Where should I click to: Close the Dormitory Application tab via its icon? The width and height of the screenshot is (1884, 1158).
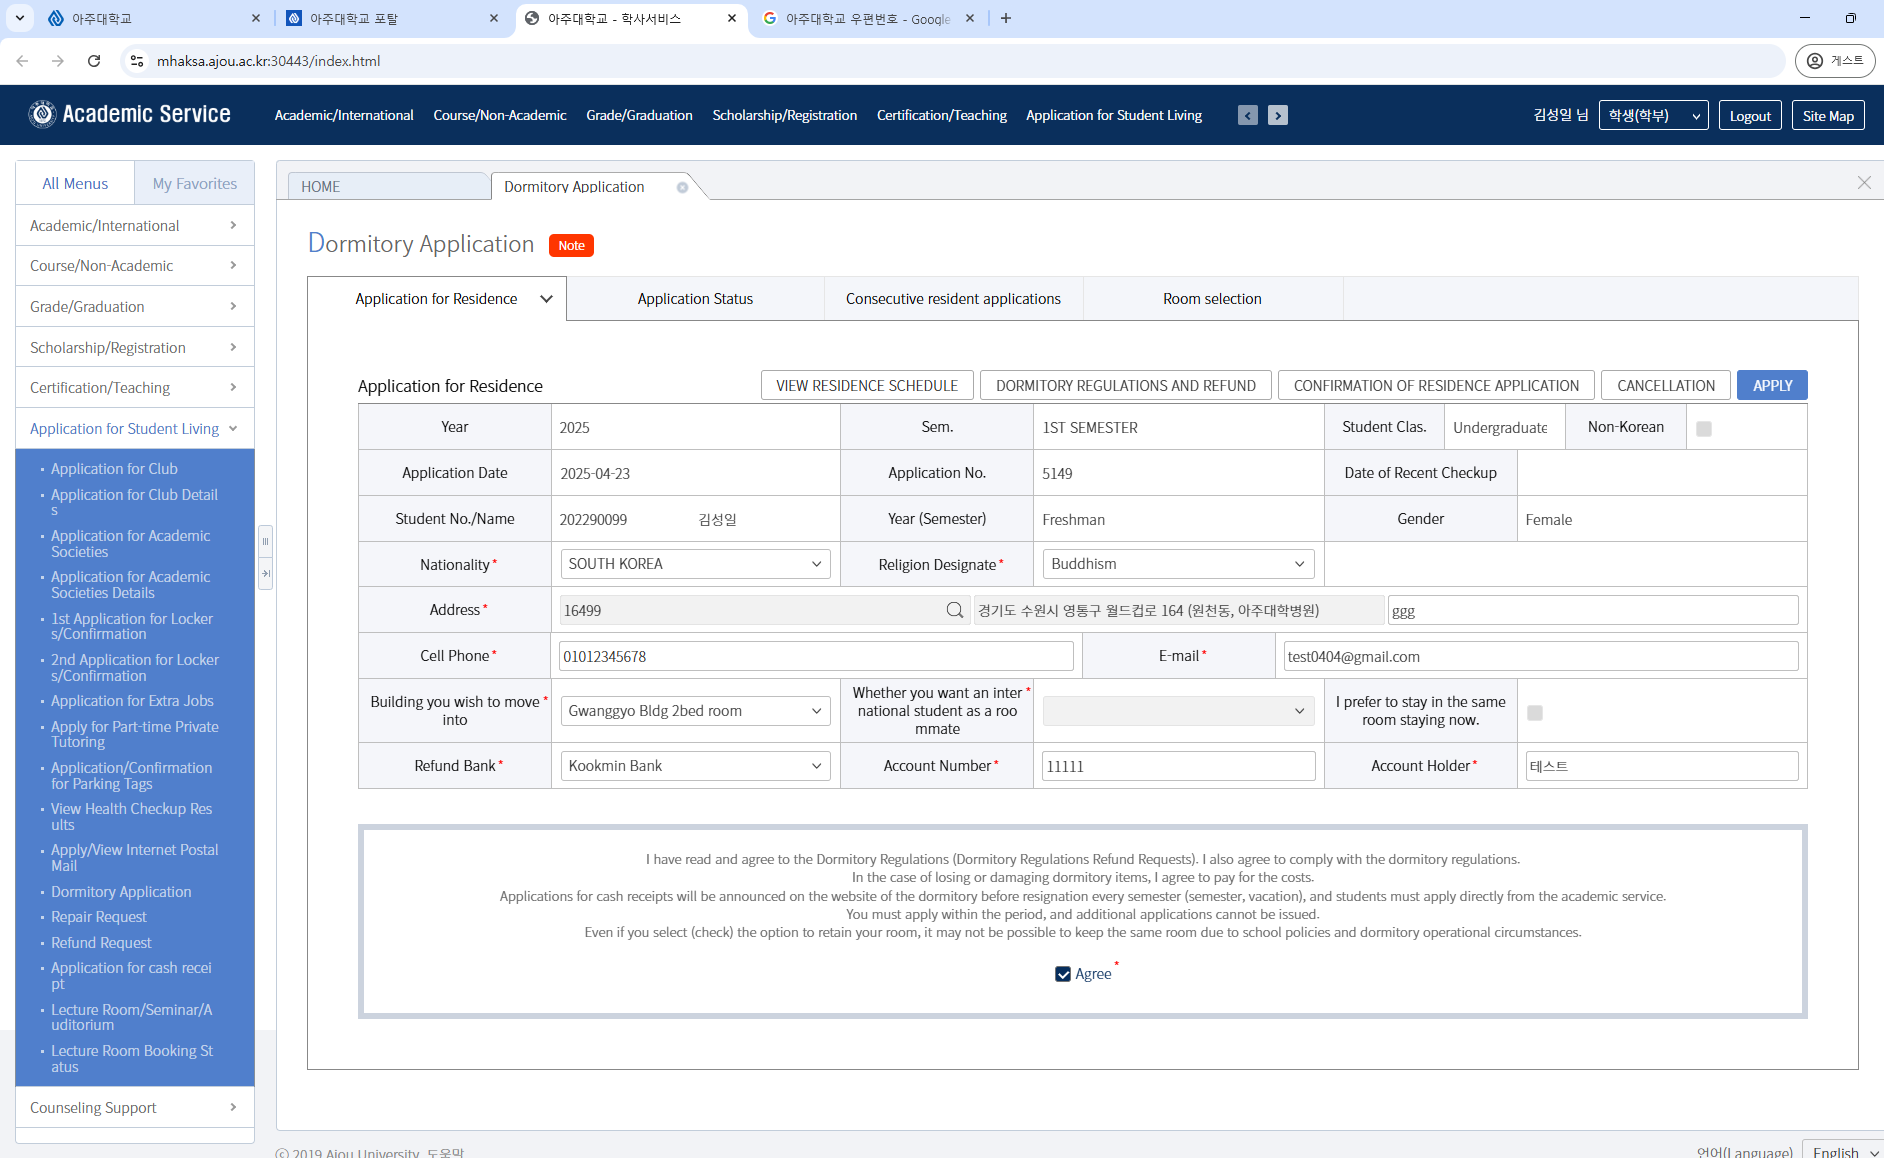(682, 187)
